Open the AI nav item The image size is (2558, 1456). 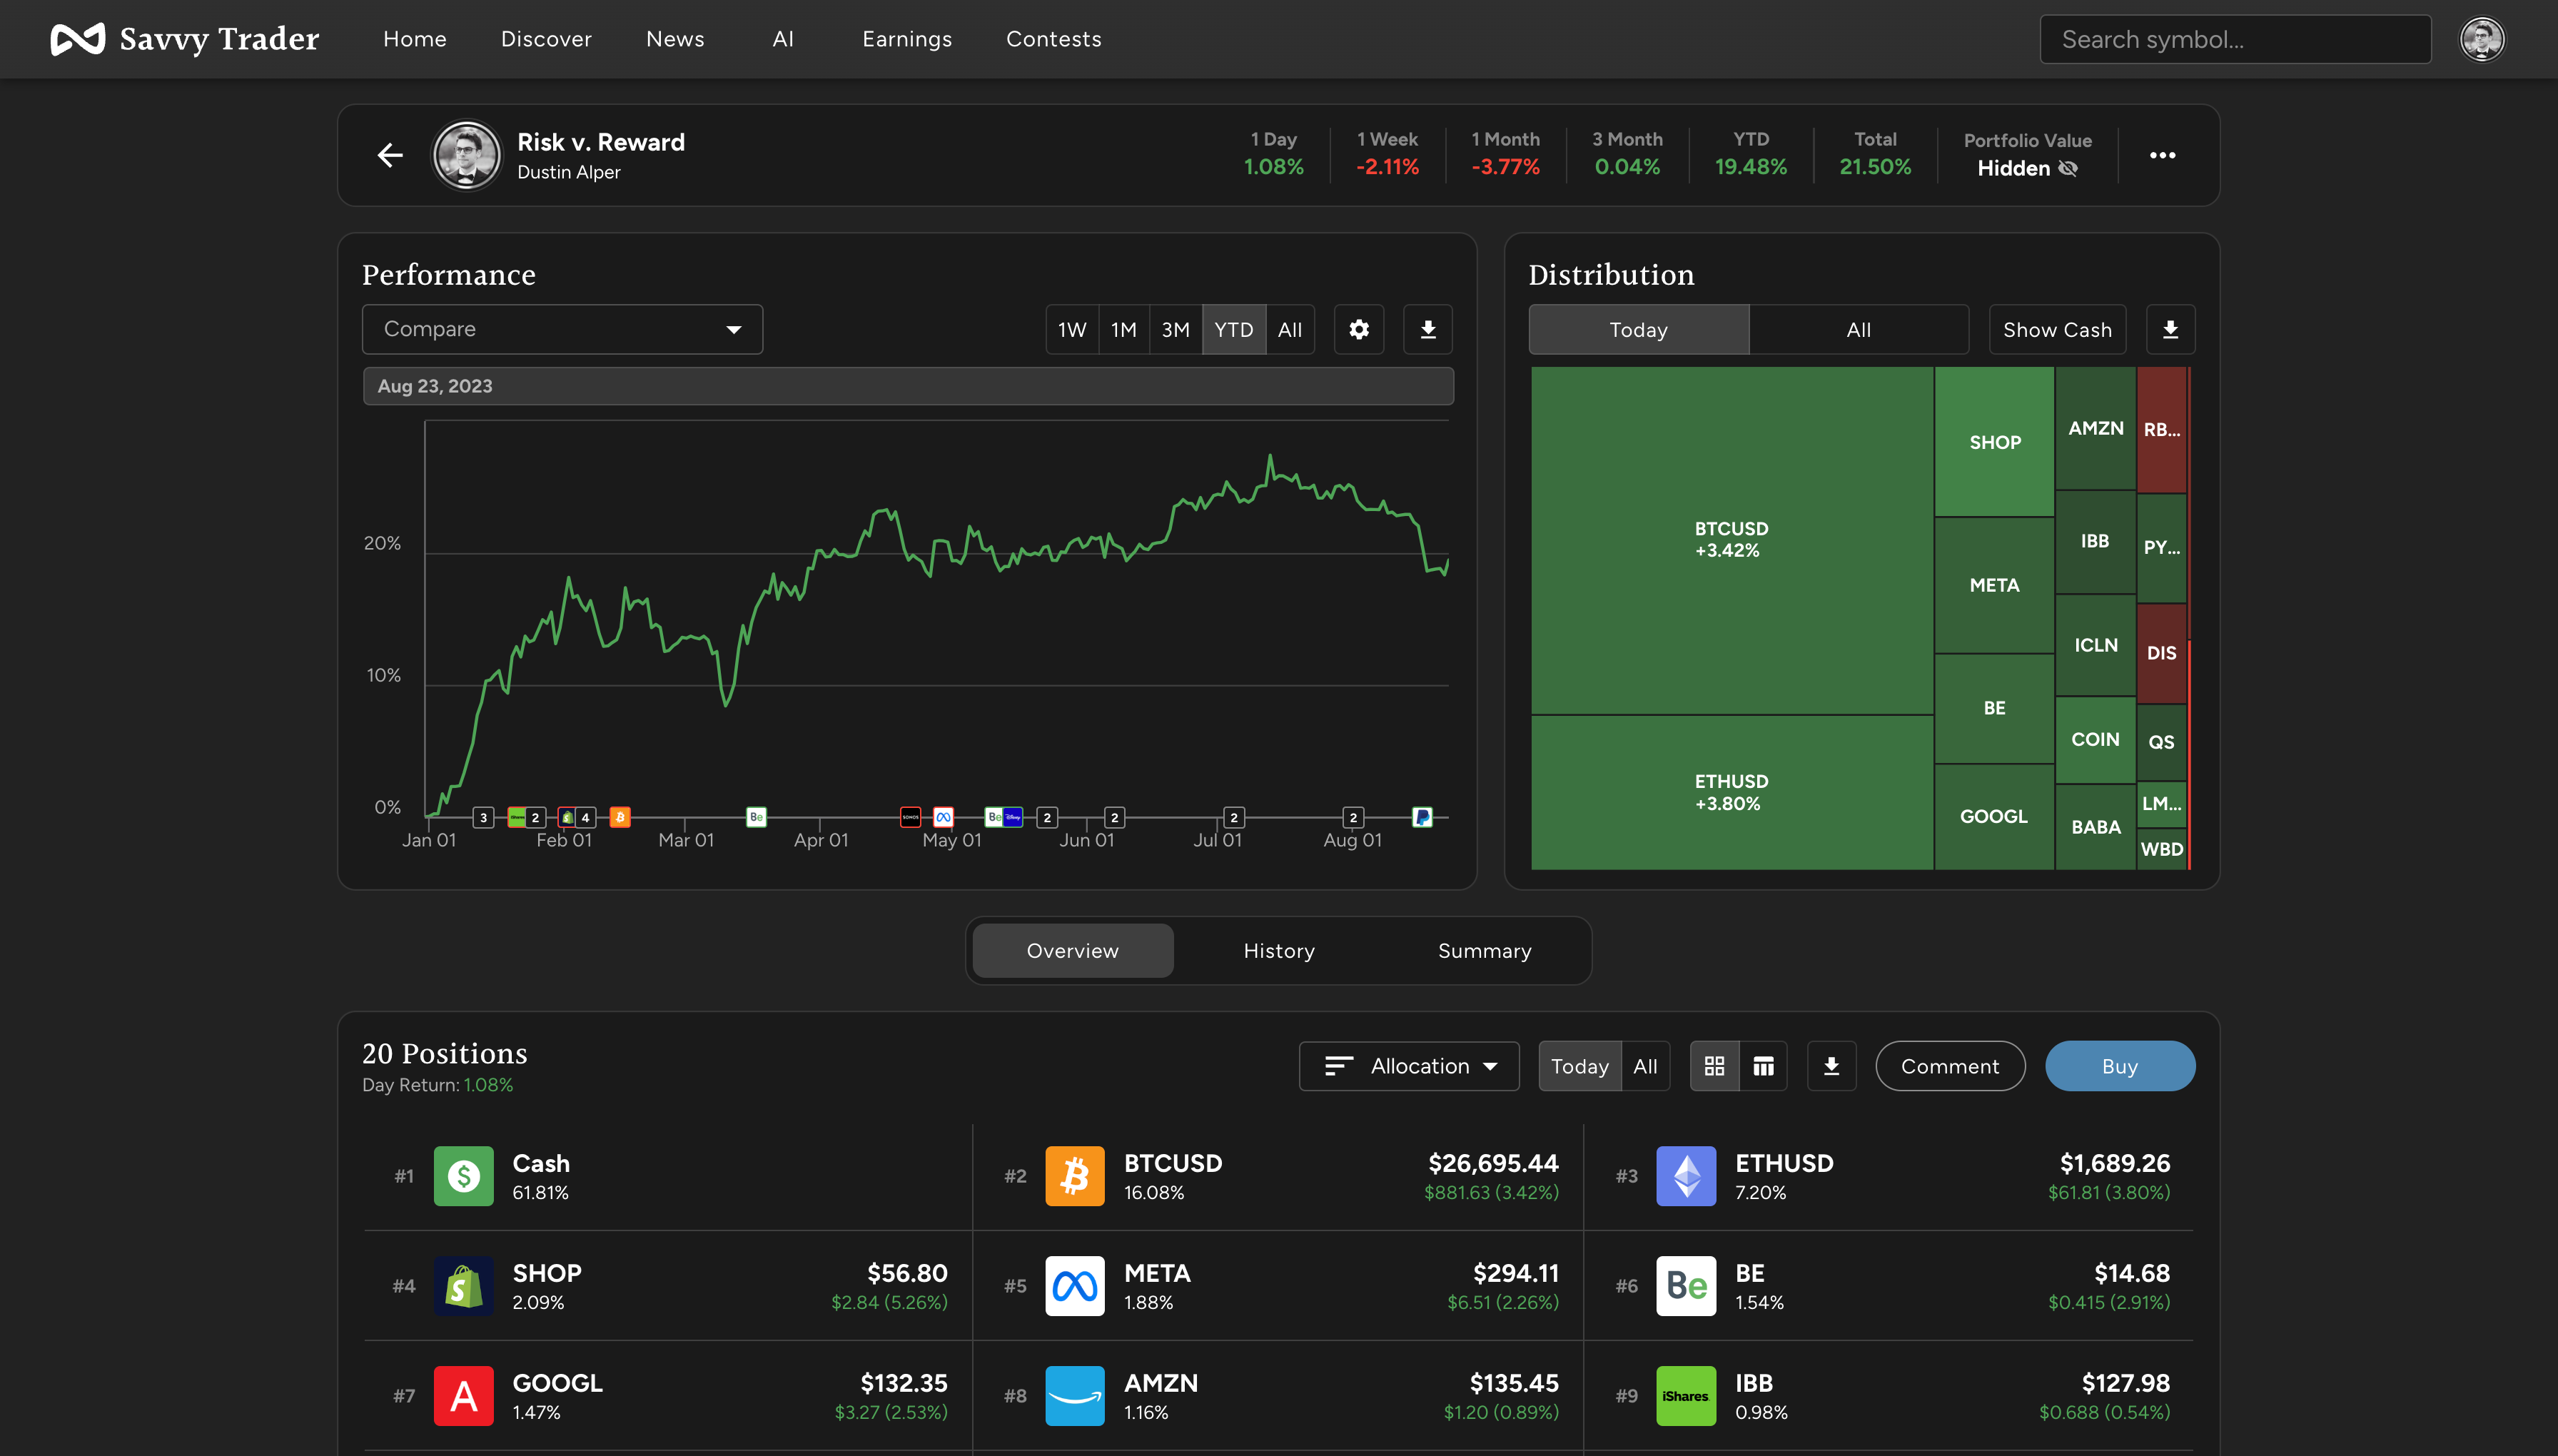[x=783, y=39]
